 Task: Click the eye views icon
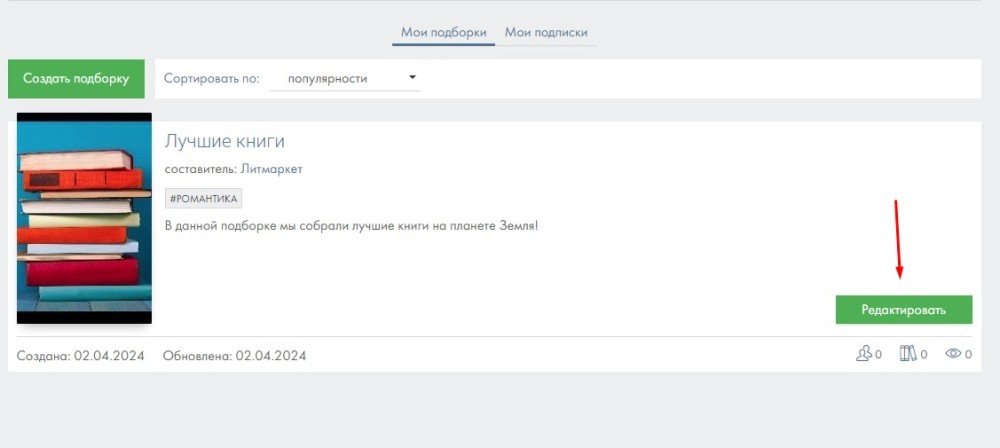click(953, 354)
